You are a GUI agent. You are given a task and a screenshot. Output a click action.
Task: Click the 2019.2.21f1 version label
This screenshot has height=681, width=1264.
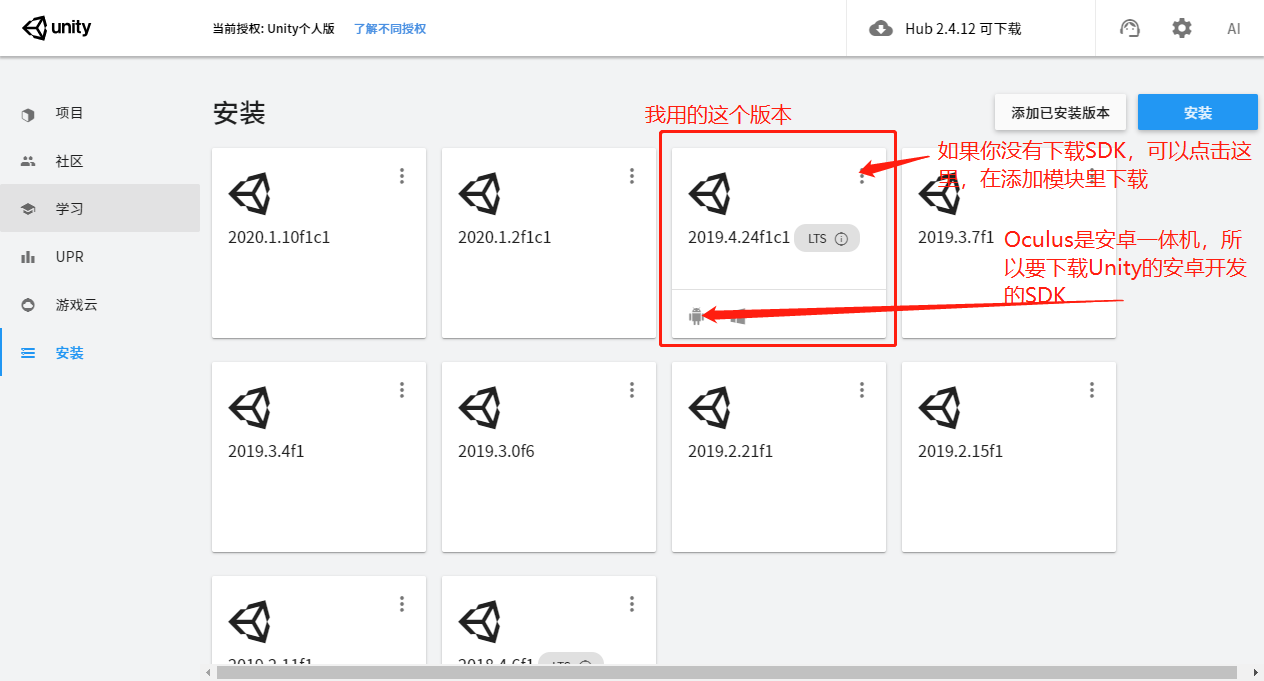click(x=730, y=452)
